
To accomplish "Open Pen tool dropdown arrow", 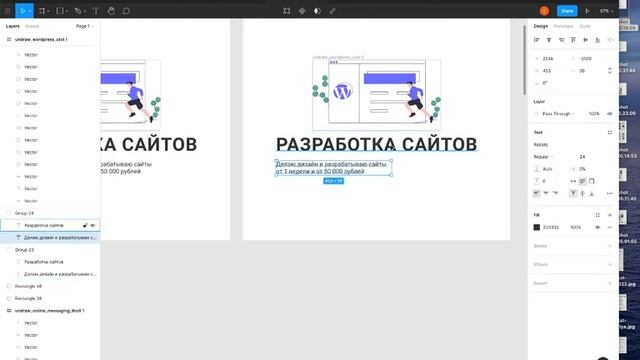I will click(x=84, y=11).
